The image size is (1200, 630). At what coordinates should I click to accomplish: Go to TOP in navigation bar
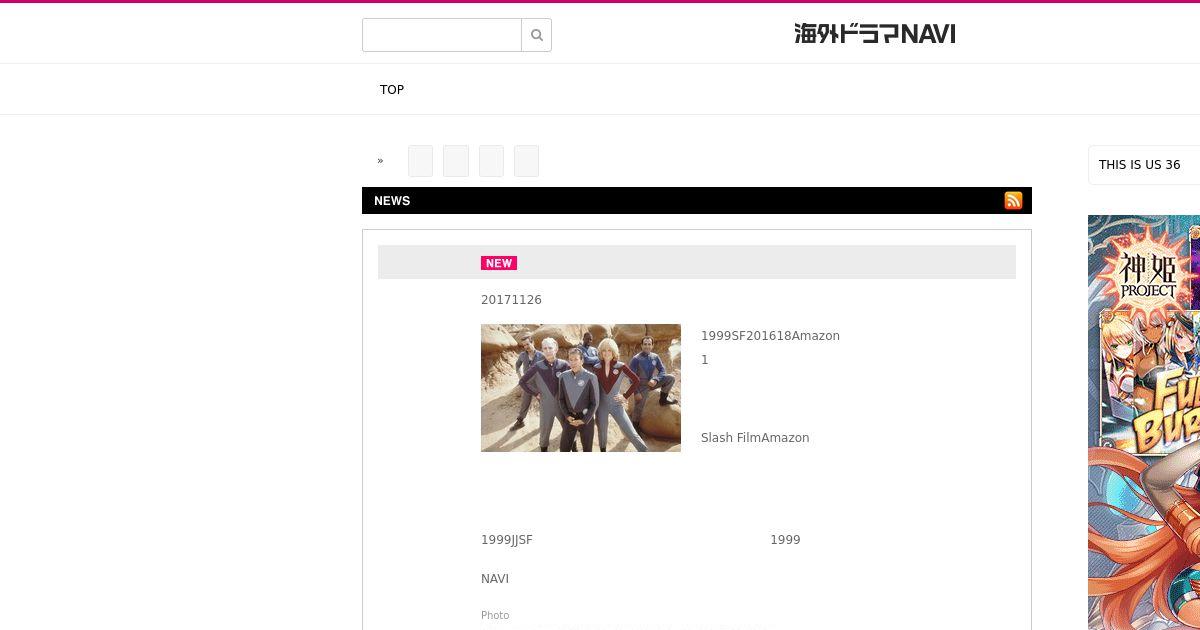tap(392, 90)
